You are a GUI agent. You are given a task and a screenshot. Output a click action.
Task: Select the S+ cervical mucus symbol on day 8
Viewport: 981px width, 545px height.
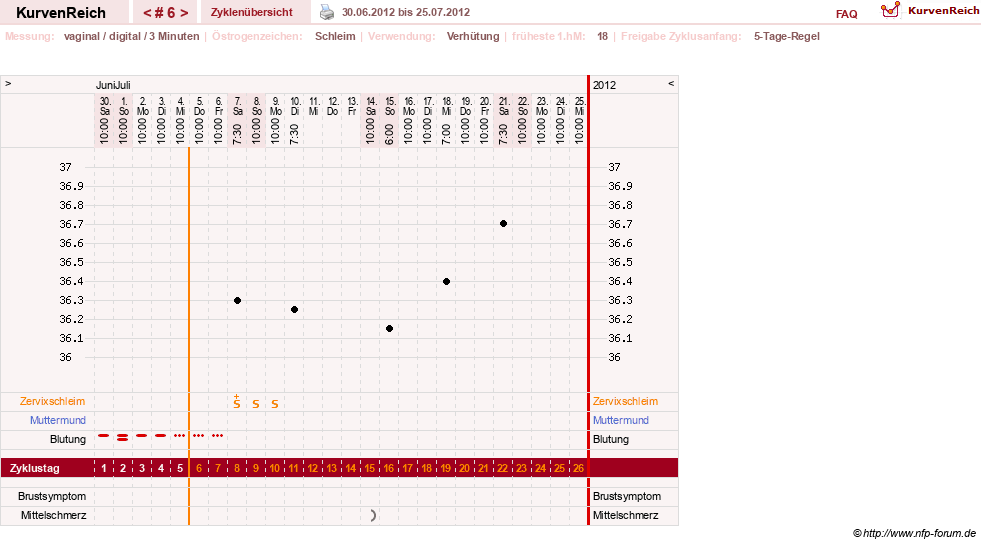[x=236, y=402]
